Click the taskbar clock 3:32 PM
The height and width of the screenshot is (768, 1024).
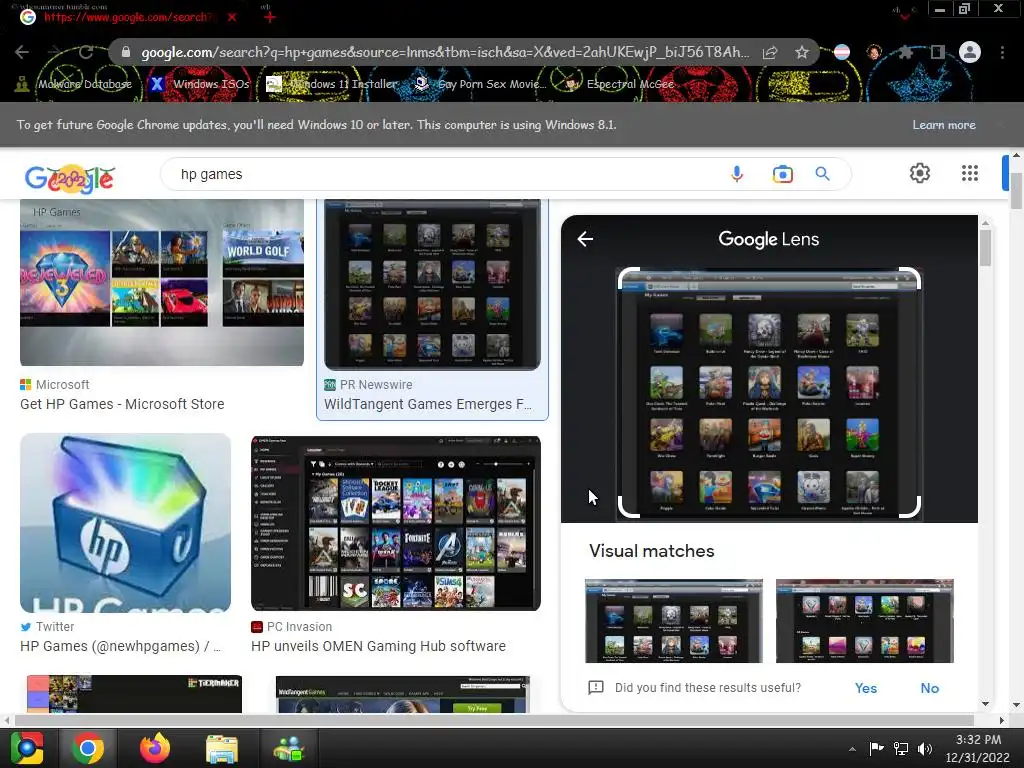(978, 740)
